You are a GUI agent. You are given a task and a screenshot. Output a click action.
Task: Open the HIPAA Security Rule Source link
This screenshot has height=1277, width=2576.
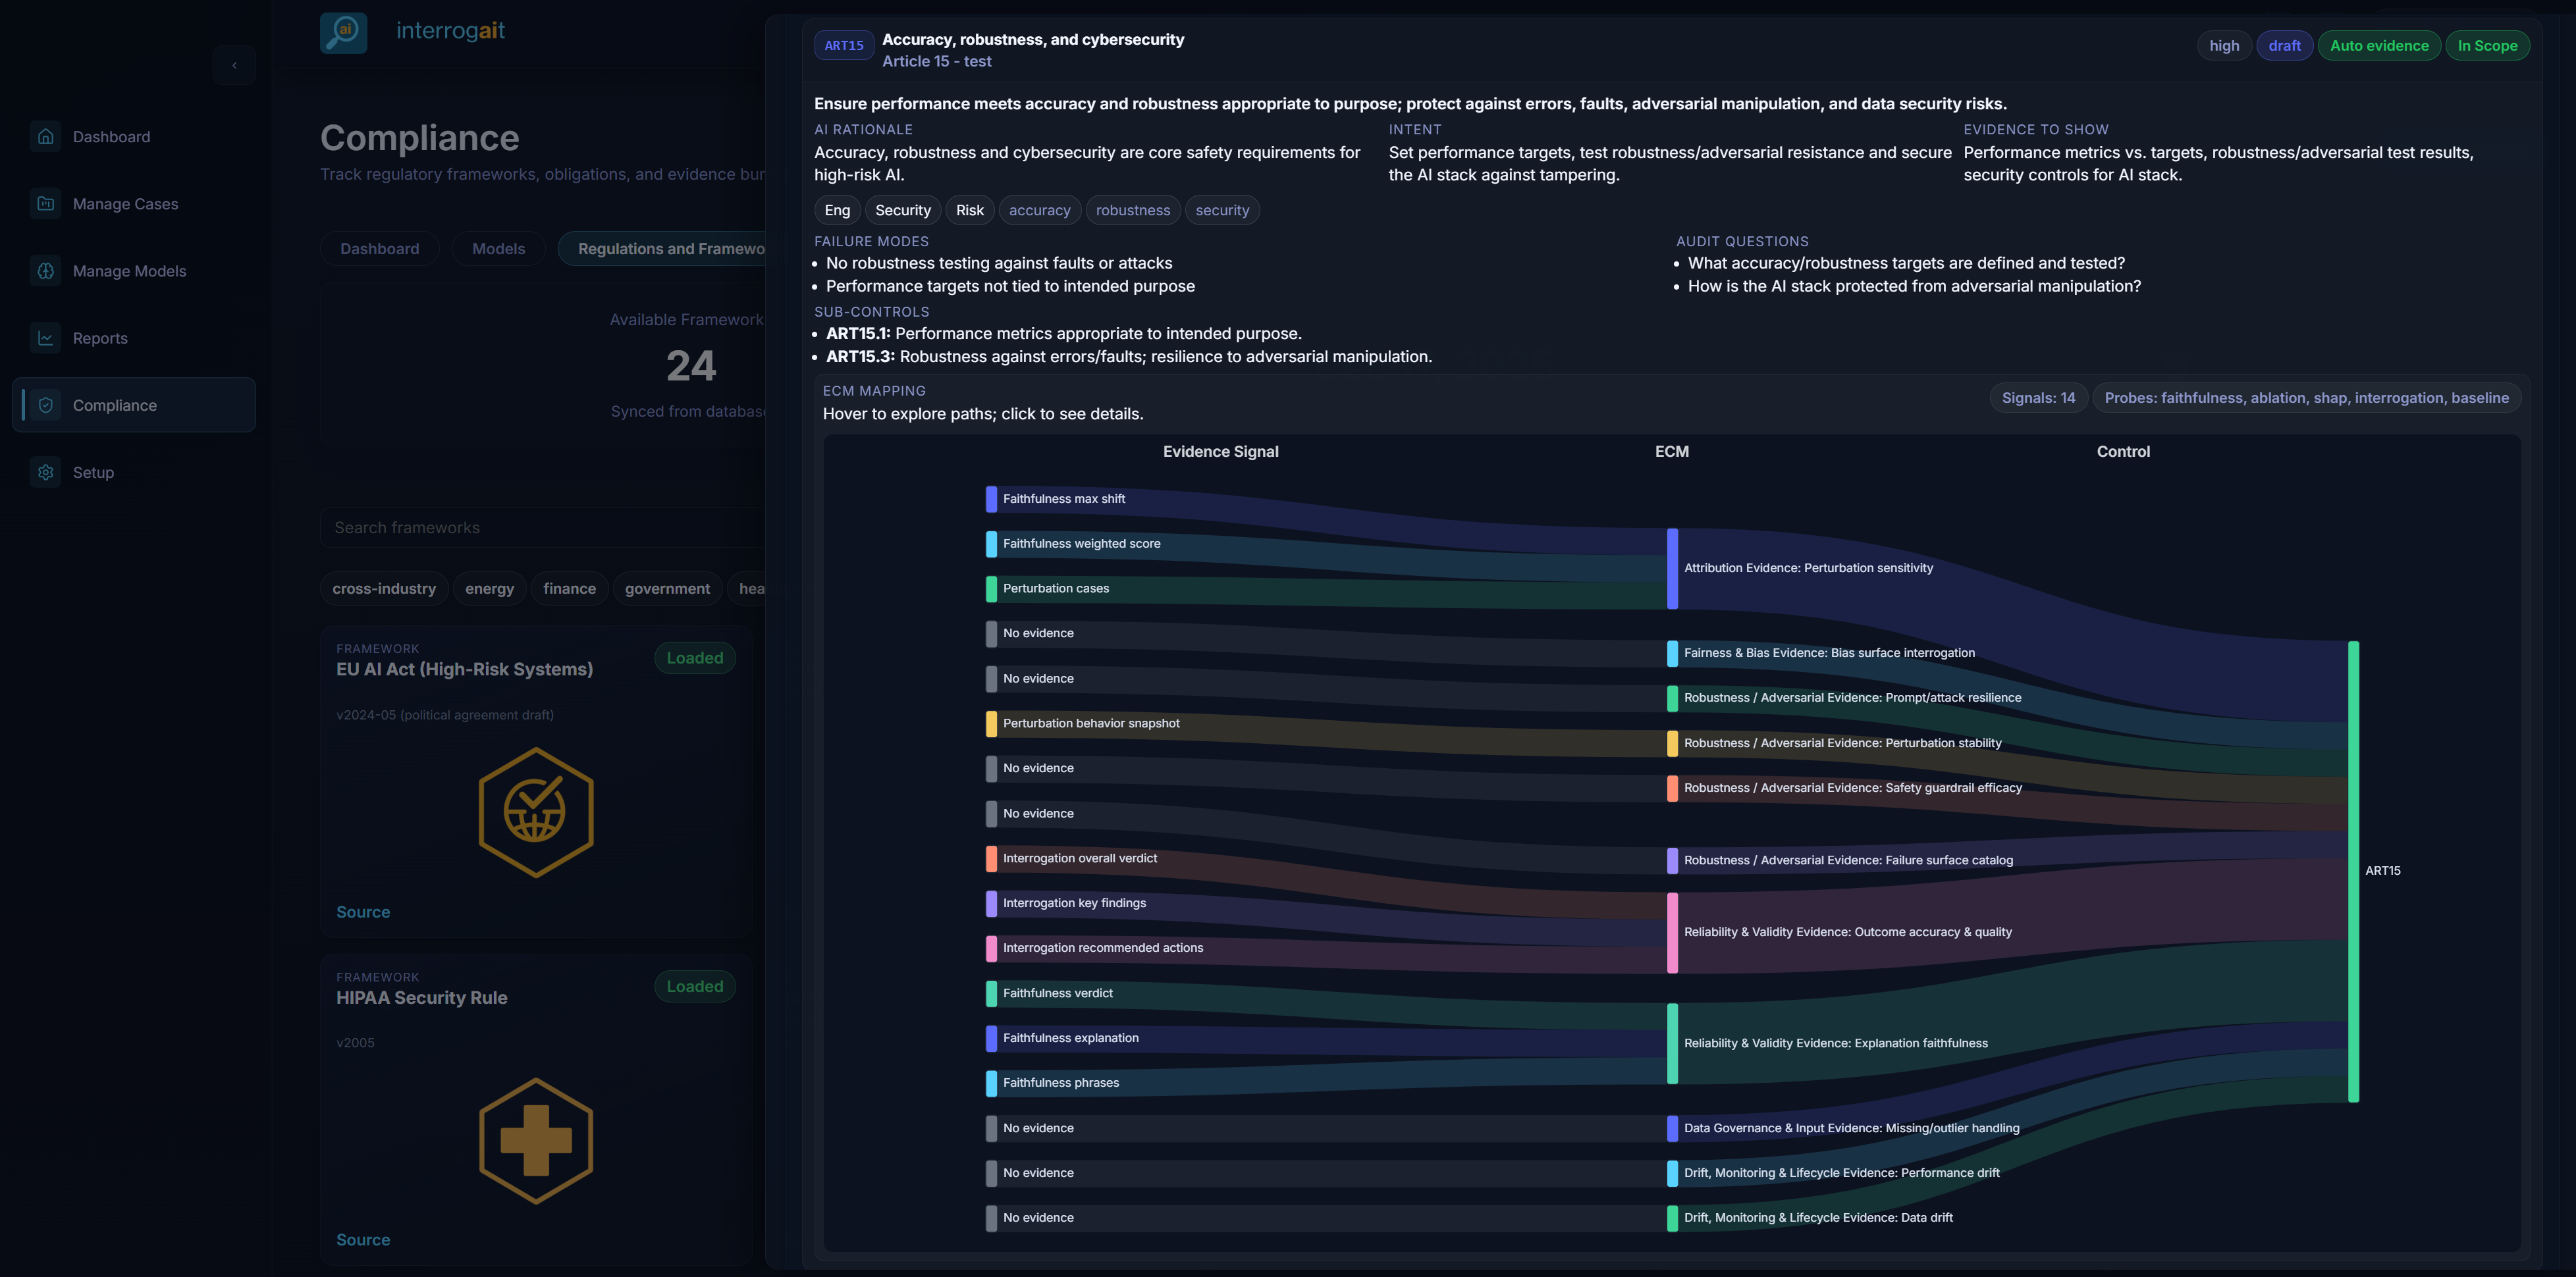(363, 1239)
